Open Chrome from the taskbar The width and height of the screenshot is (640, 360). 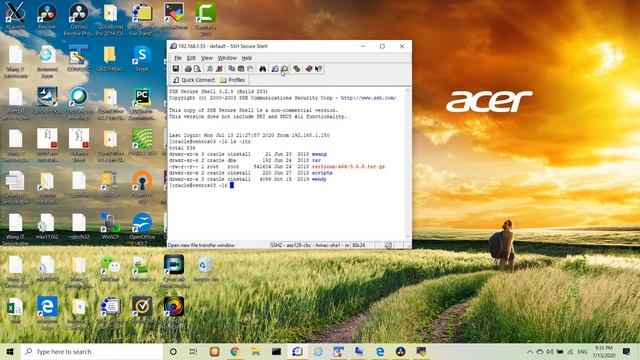pos(235,351)
